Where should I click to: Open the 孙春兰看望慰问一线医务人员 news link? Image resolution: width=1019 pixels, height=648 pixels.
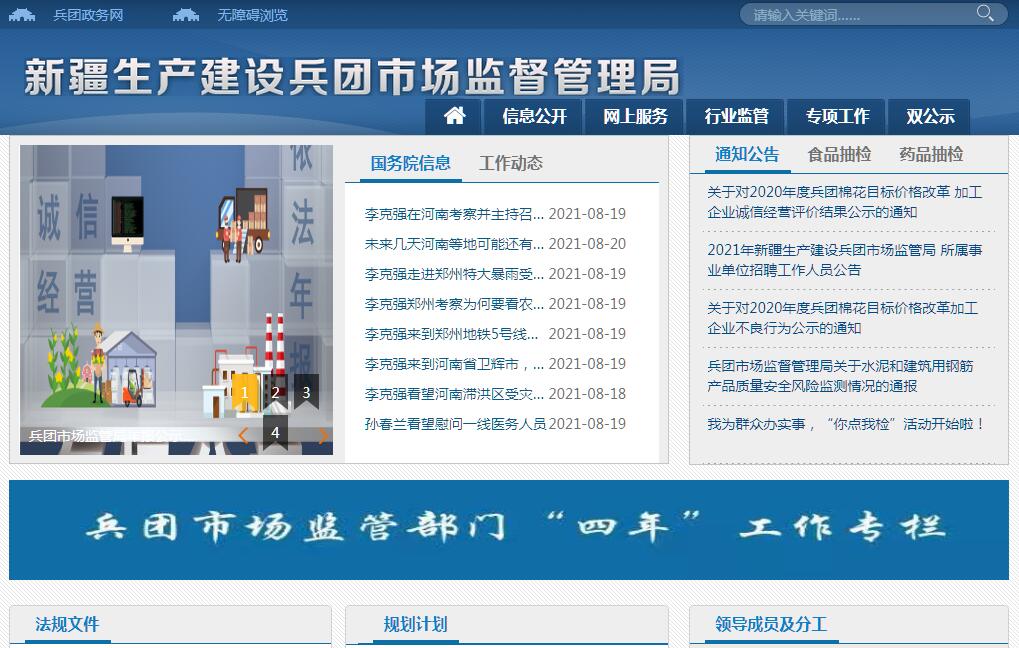coord(455,424)
